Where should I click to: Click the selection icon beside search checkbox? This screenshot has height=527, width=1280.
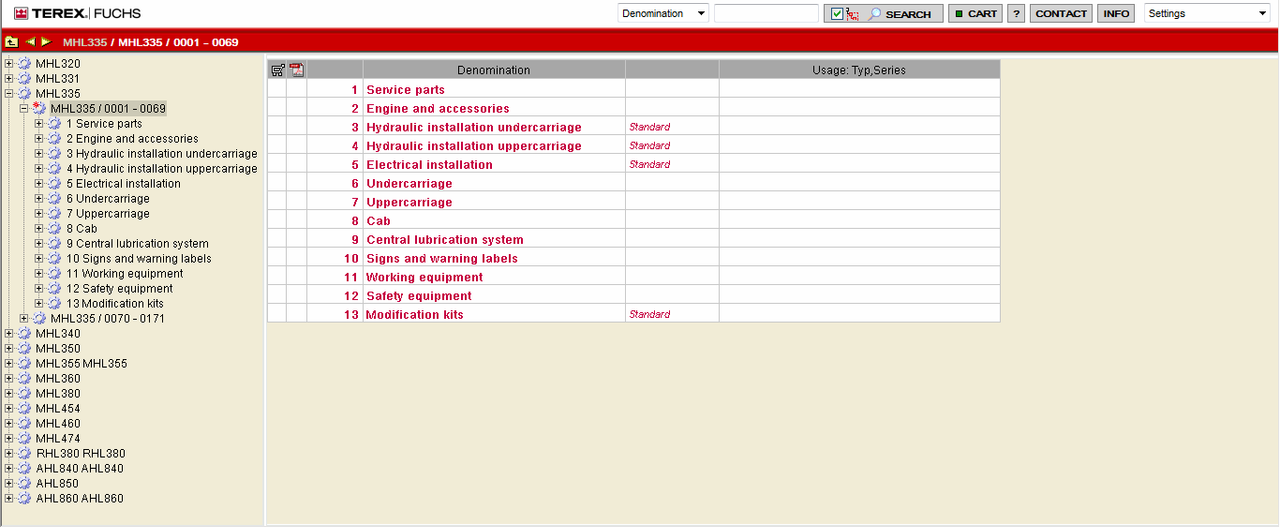click(x=853, y=14)
